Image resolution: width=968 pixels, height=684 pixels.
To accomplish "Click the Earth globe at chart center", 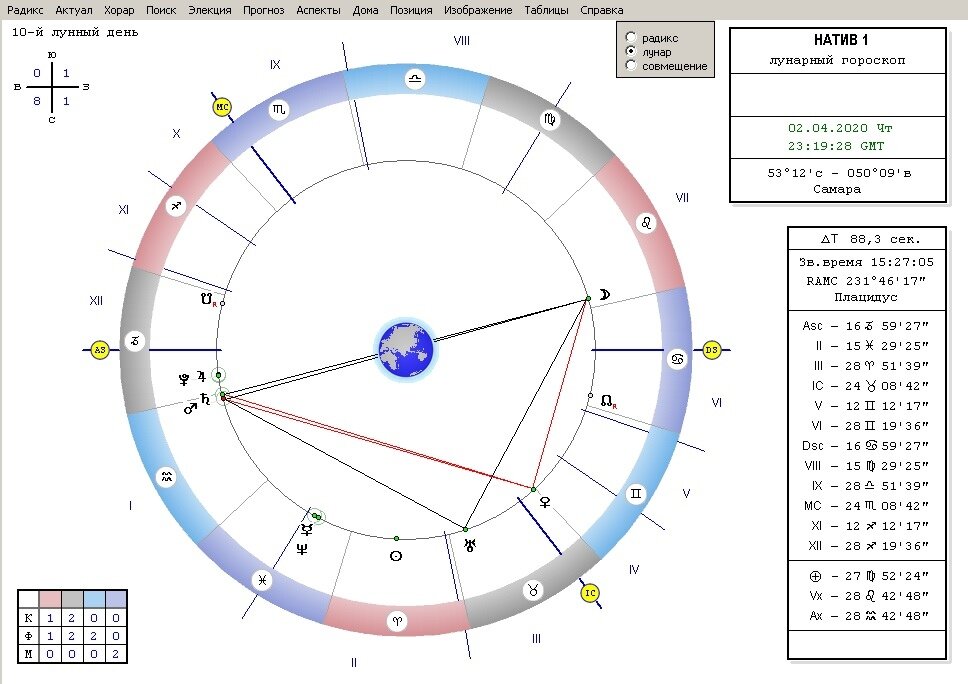I will (x=406, y=350).
